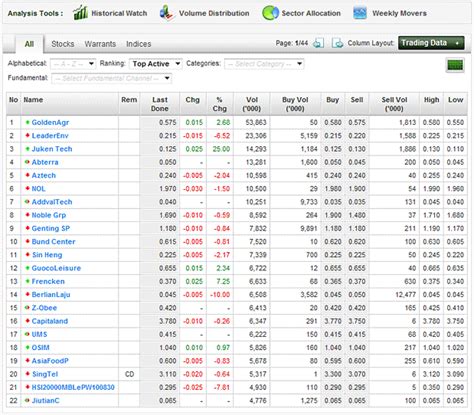Click green up indicator beside OSIM
Viewport: 474px width, 415px height.
pyautogui.click(x=27, y=347)
